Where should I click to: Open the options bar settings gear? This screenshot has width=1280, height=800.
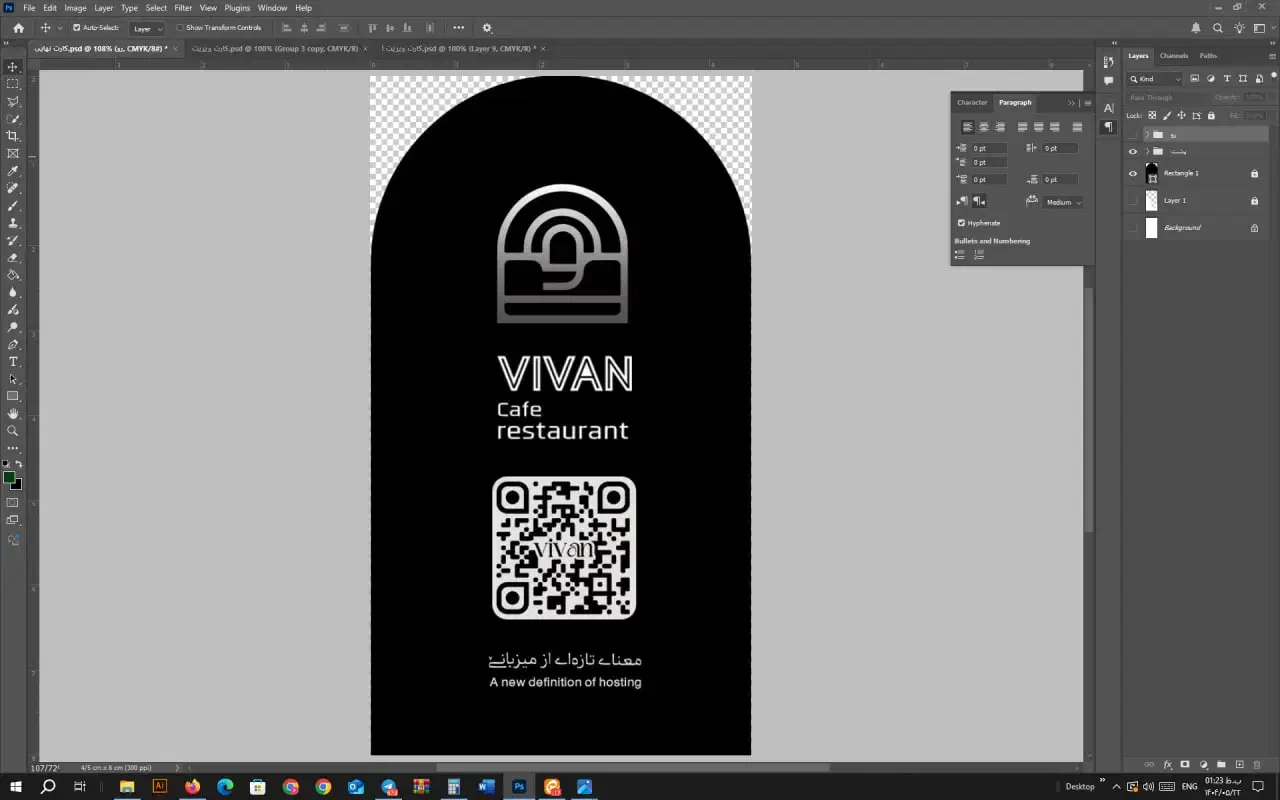487,28
